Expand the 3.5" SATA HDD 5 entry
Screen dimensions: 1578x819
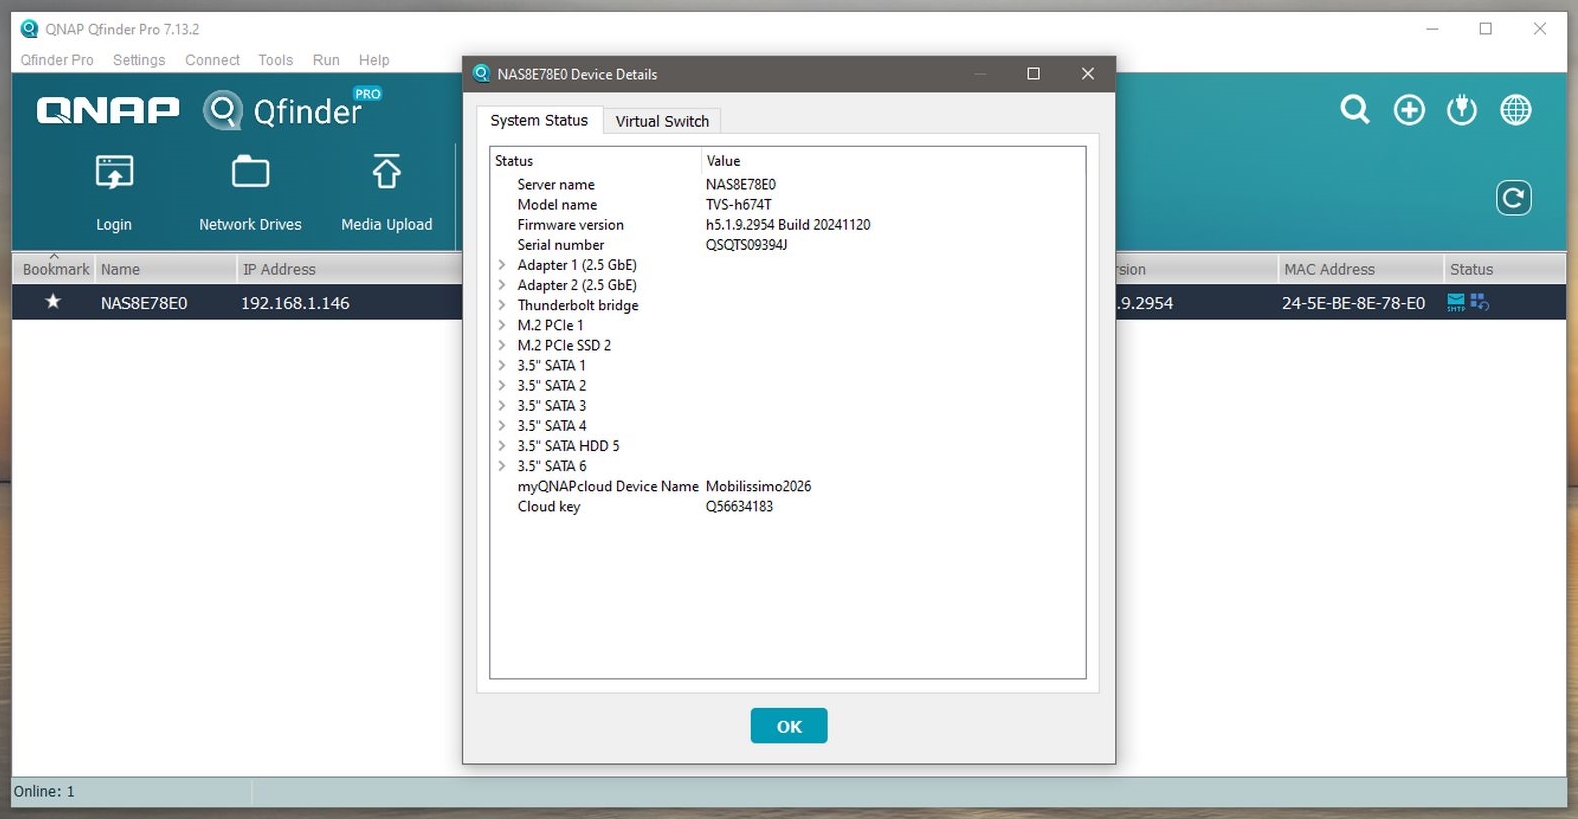pos(502,446)
